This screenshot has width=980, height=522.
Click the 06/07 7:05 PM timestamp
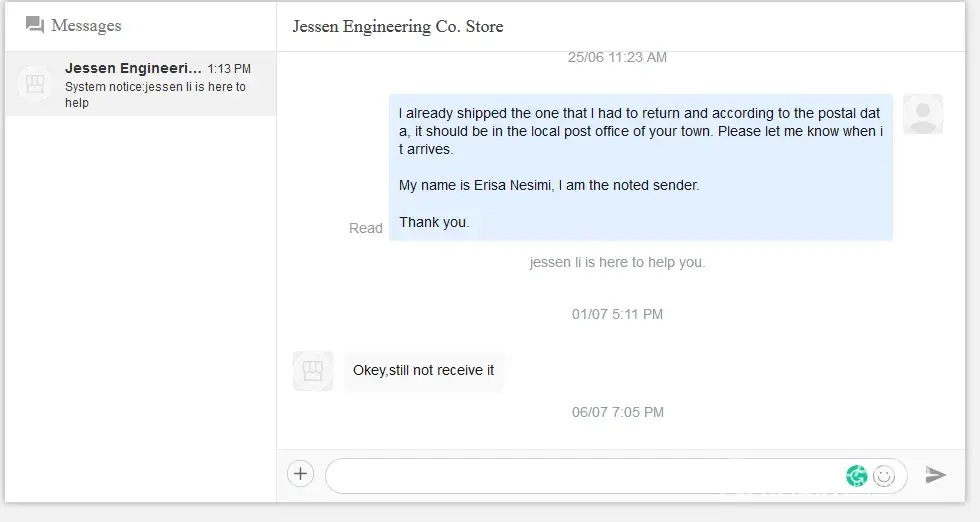click(617, 412)
